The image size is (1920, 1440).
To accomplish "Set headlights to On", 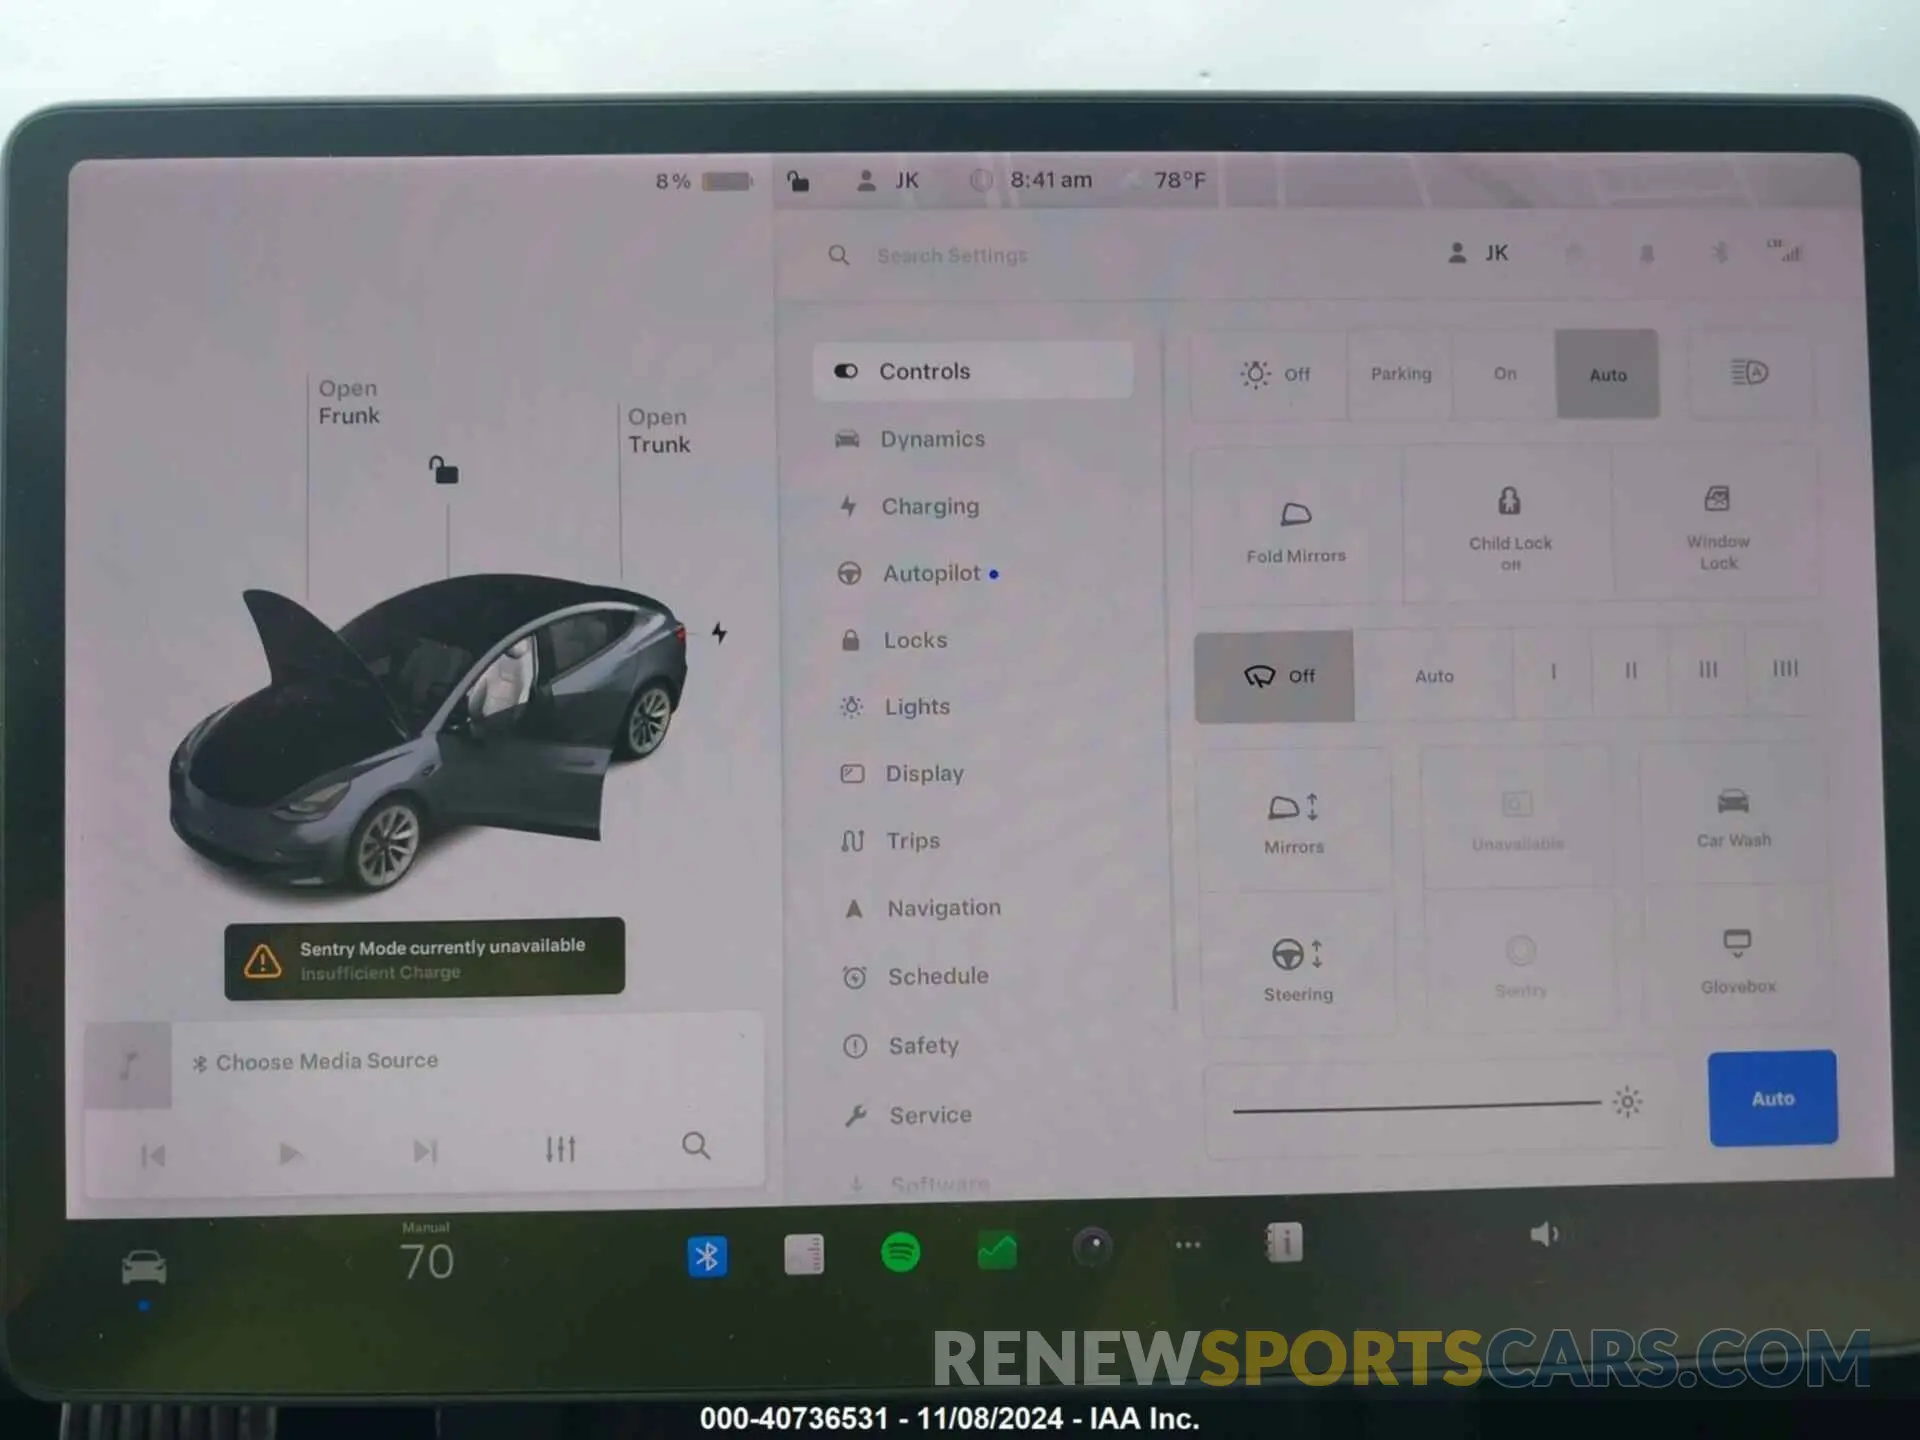I will click(x=1504, y=374).
